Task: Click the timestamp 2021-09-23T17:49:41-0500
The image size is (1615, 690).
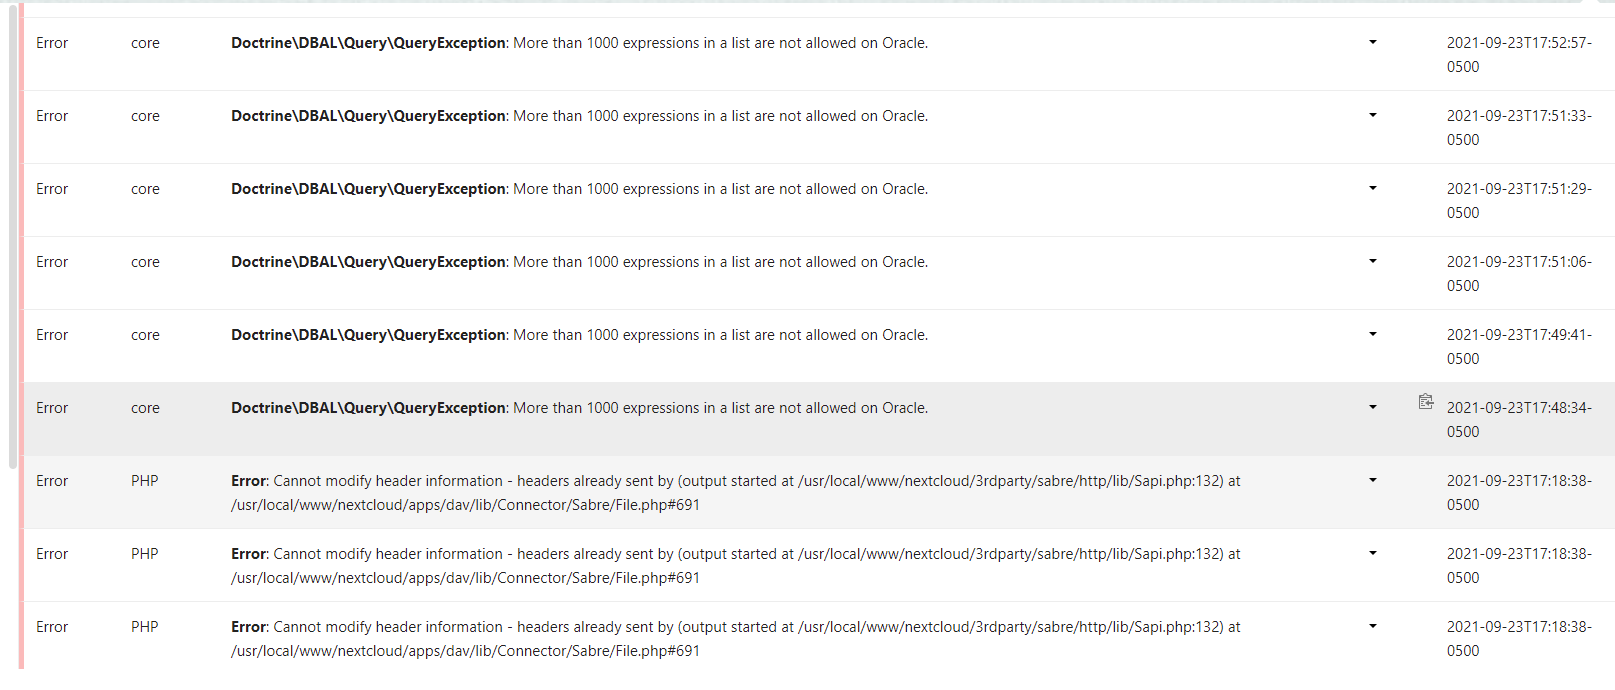Action: (1518, 346)
